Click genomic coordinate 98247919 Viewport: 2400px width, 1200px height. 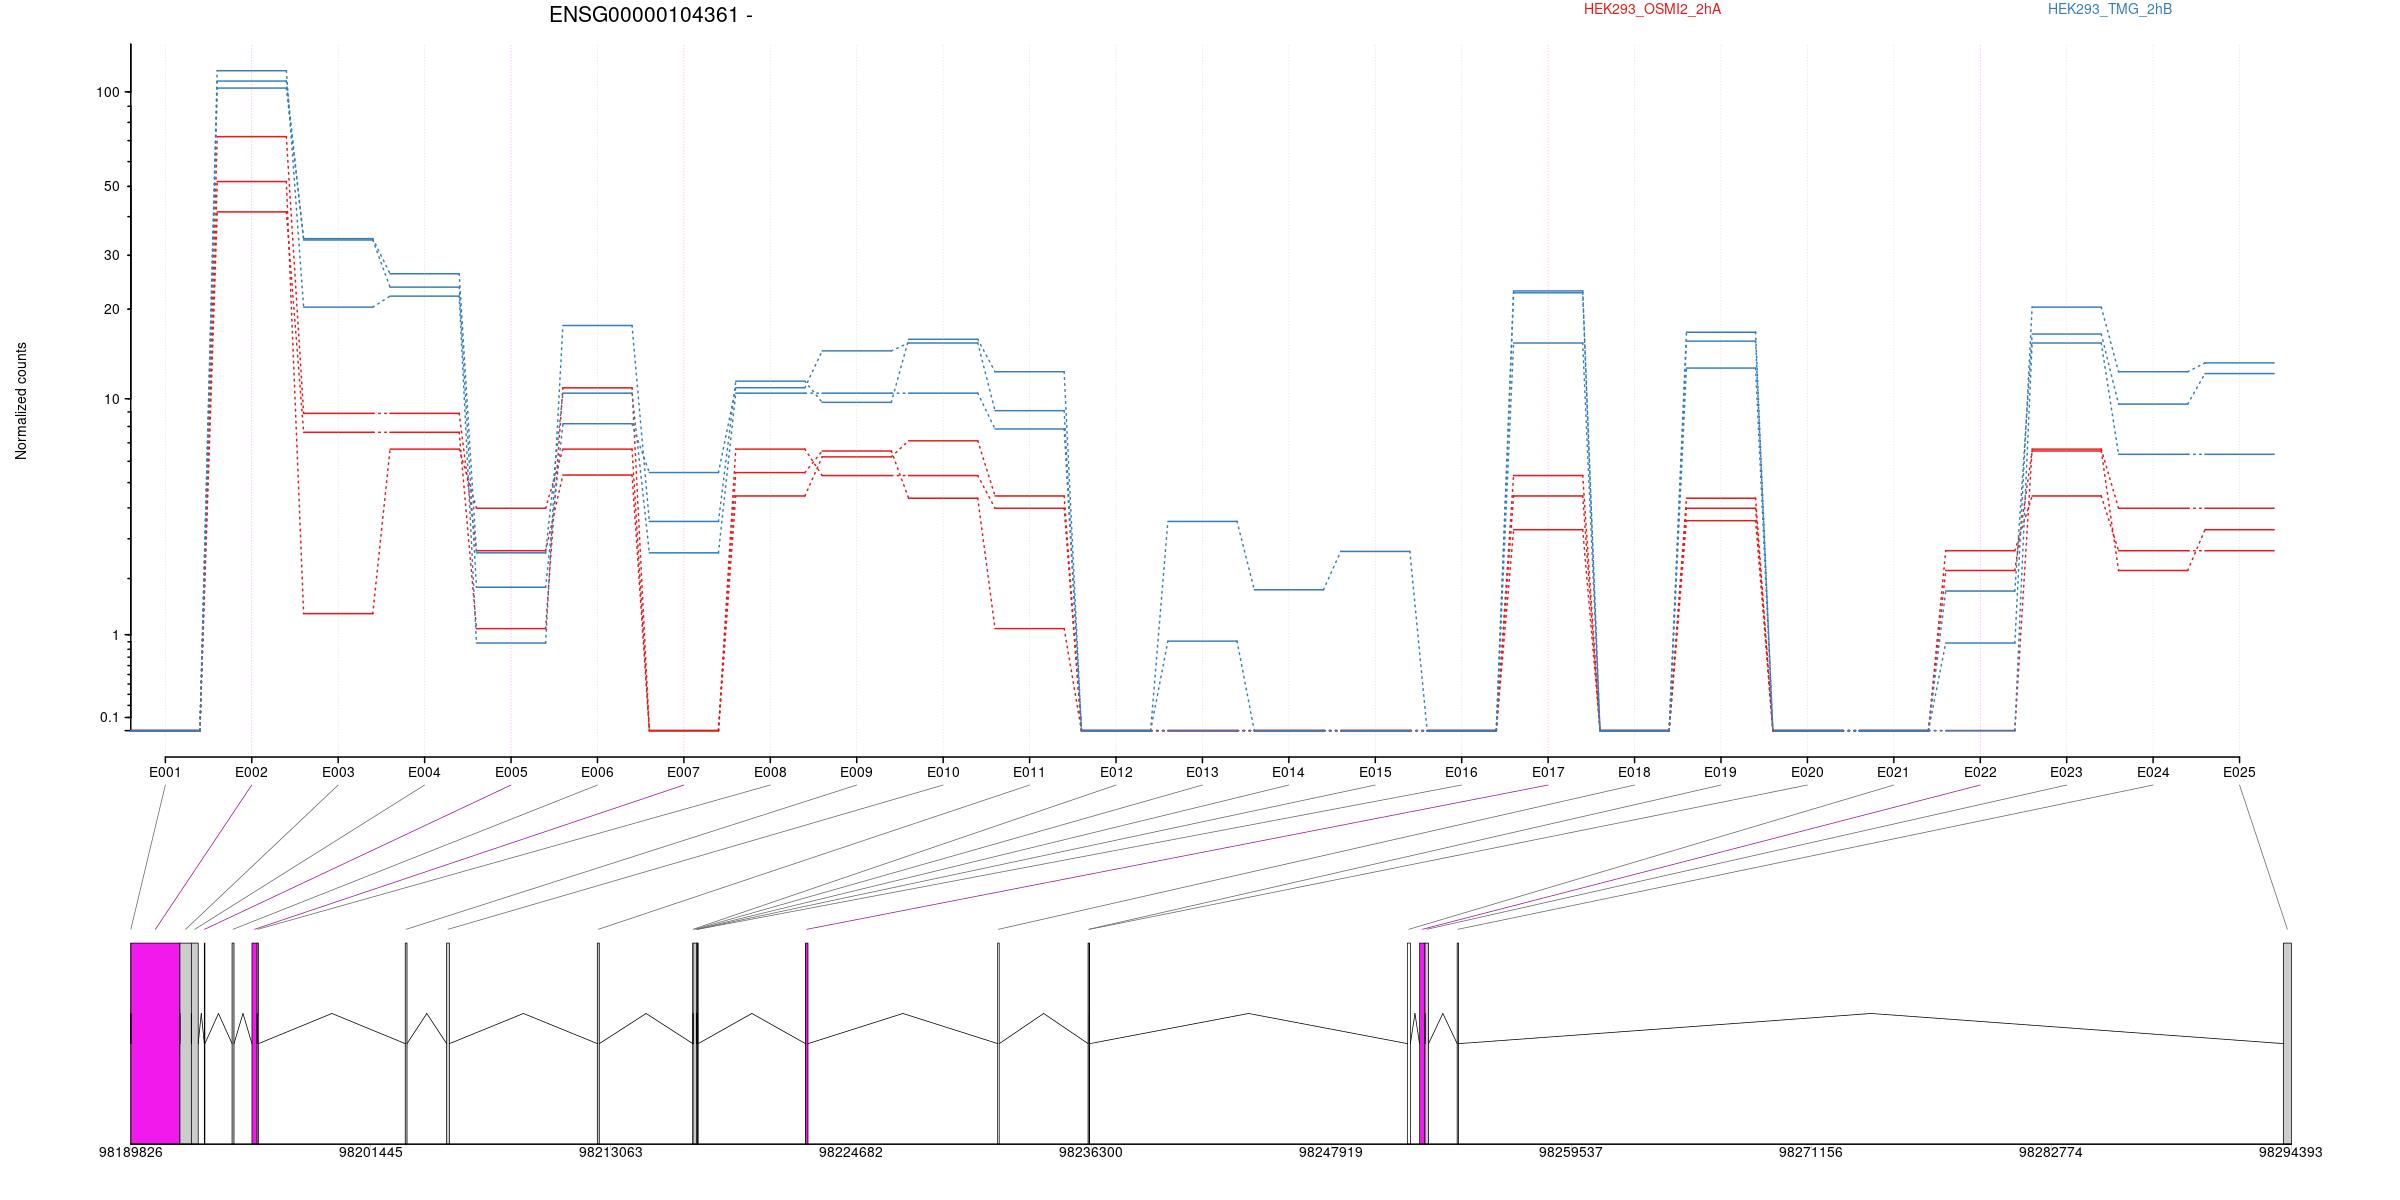[1331, 1152]
